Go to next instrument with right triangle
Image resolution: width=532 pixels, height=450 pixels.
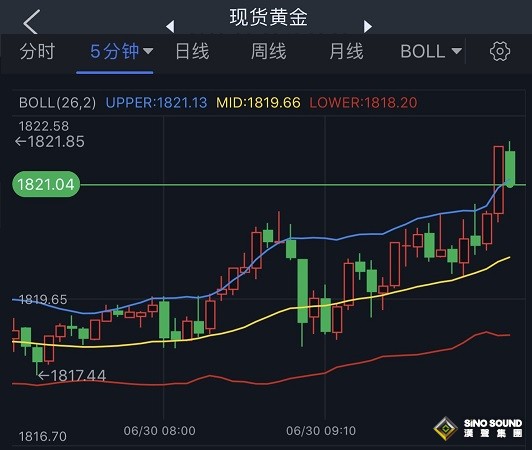coord(368,26)
